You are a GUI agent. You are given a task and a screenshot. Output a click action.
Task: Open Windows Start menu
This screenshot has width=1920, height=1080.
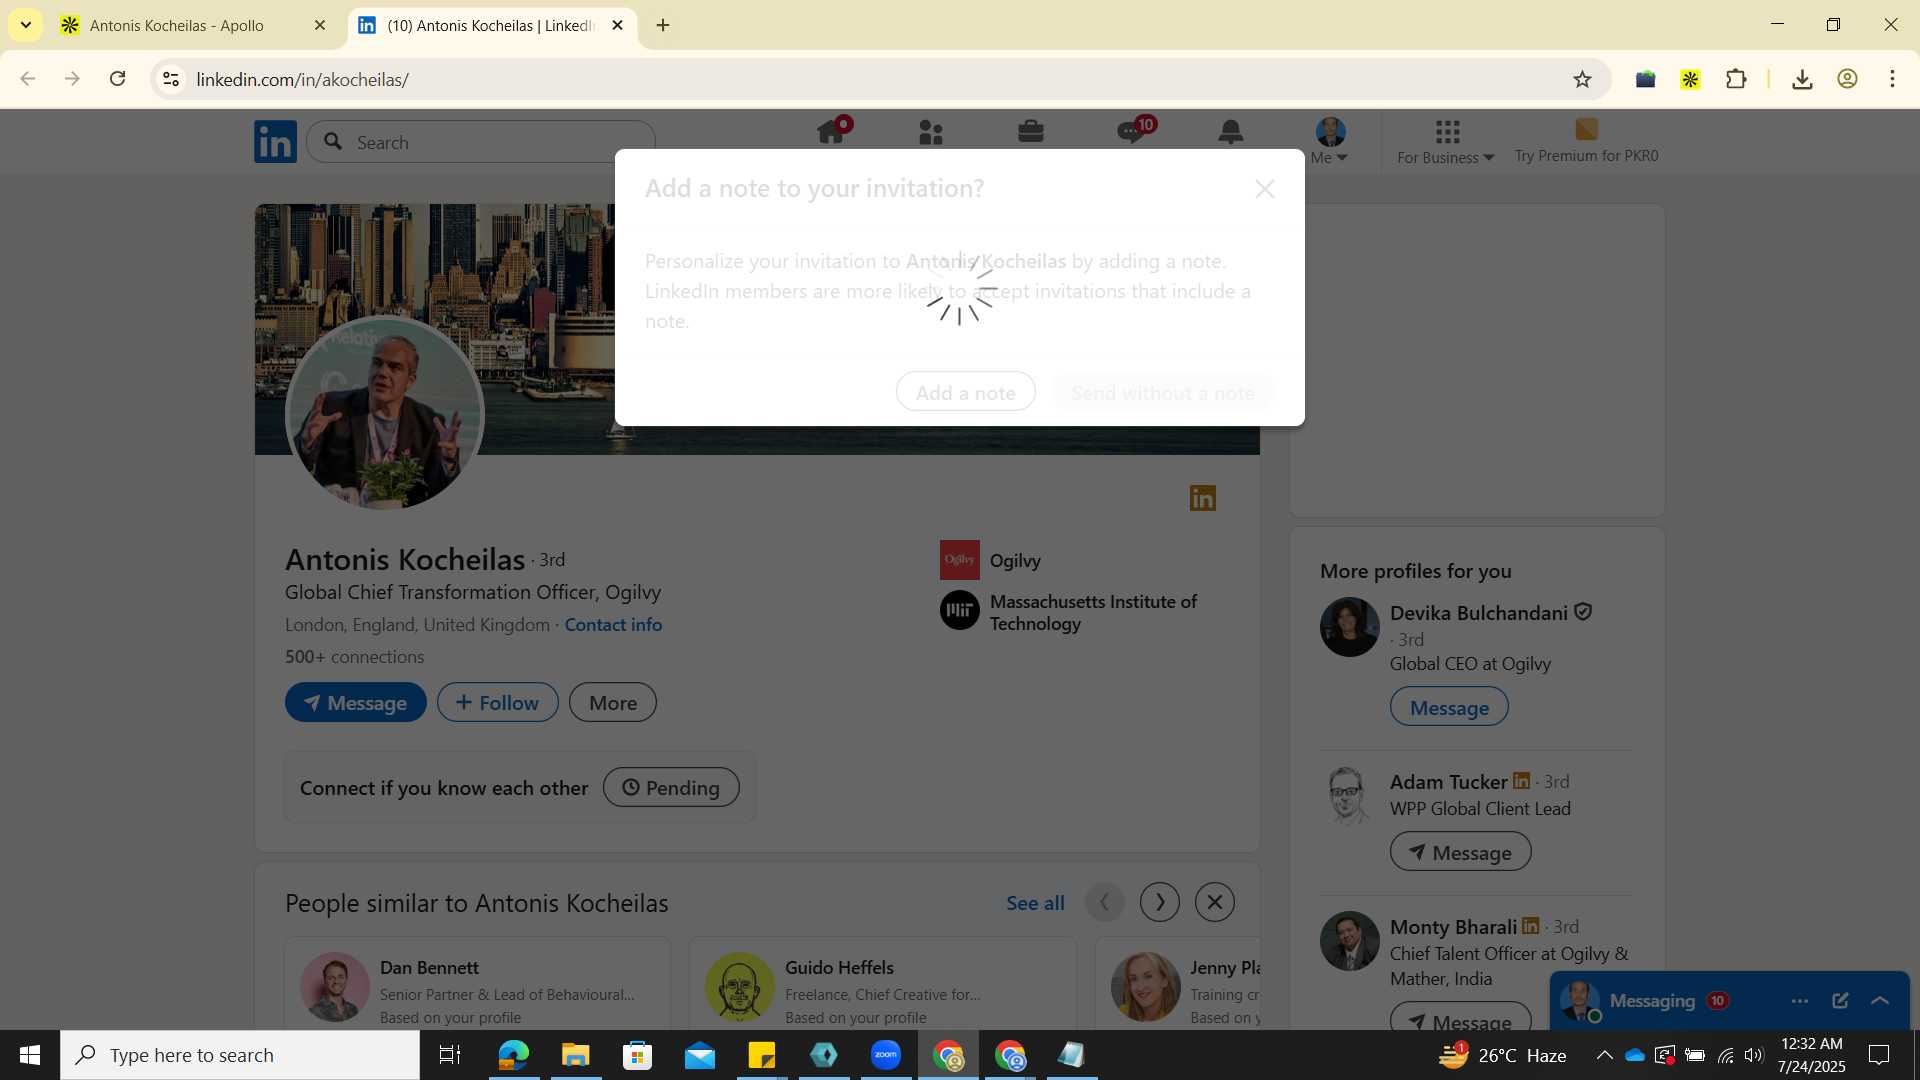[x=30, y=1055]
